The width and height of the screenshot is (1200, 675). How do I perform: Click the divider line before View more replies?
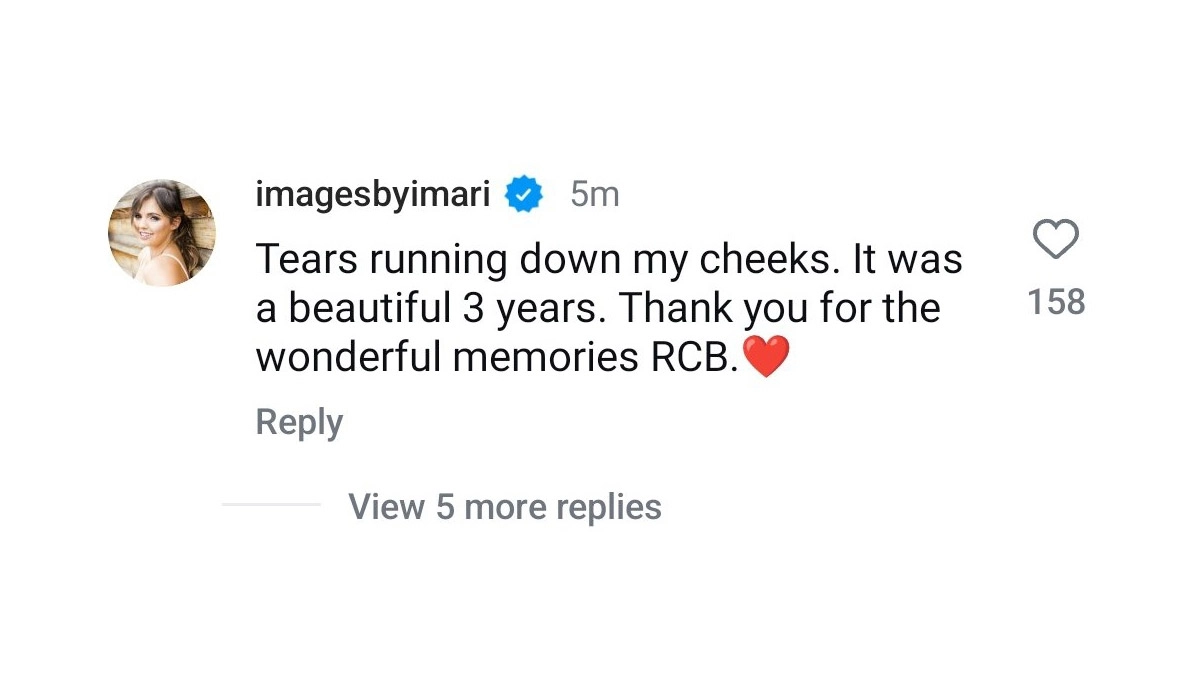pyautogui.click(x=270, y=505)
